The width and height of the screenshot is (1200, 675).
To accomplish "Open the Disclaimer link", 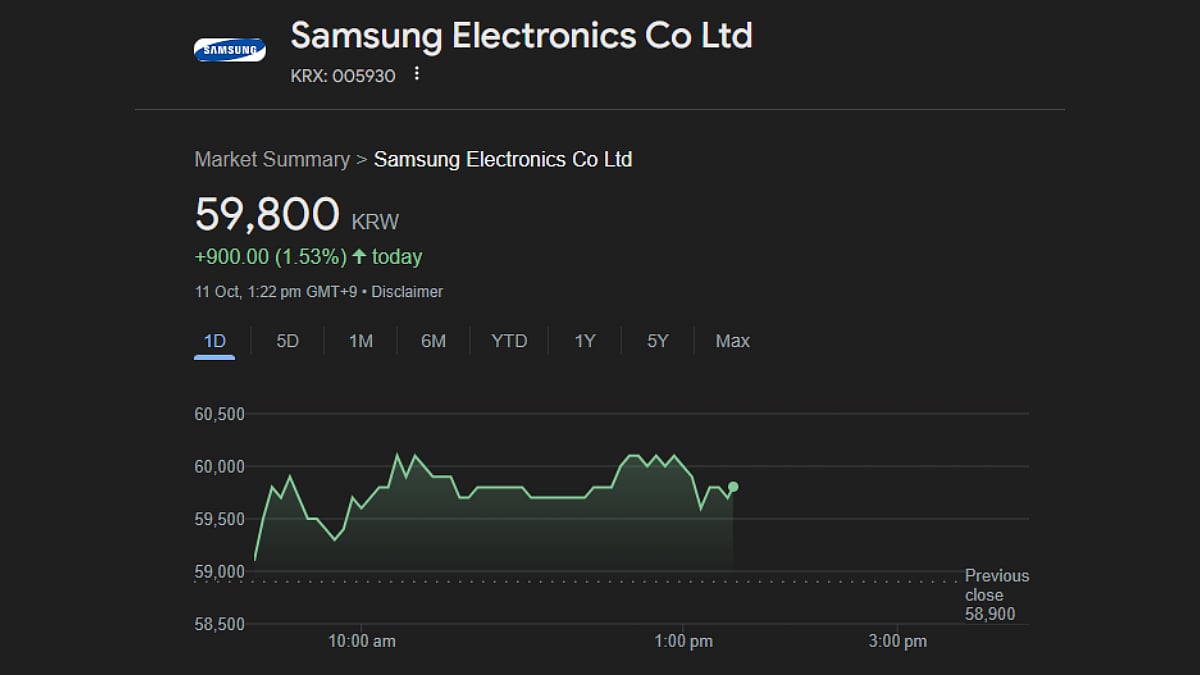I will point(410,292).
